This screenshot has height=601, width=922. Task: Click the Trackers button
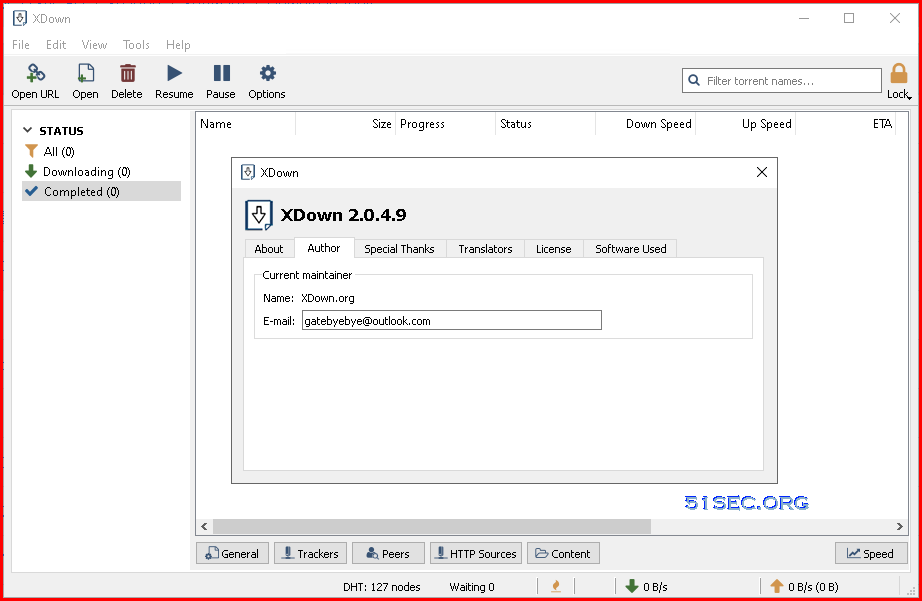tap(310, 553)
